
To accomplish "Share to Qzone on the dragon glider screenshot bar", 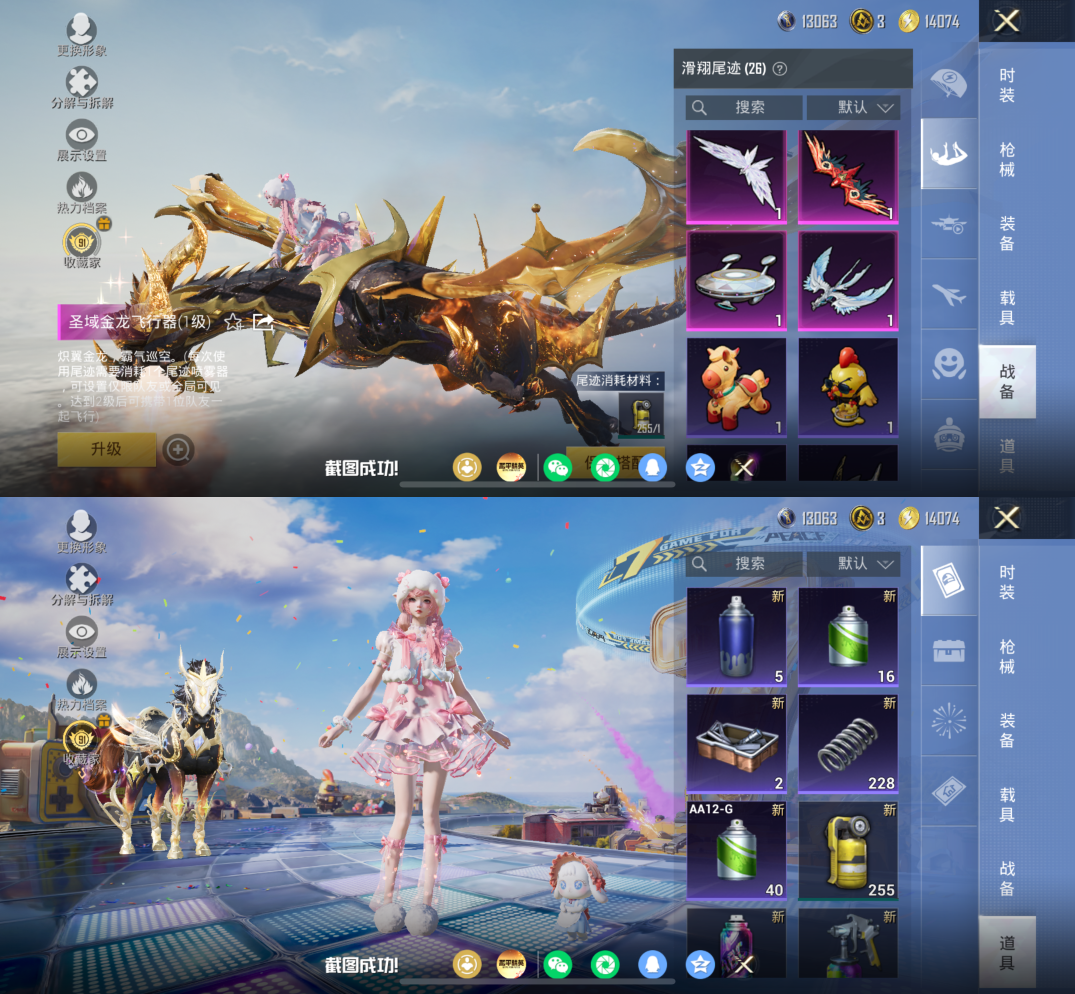I will coord(700,468).
